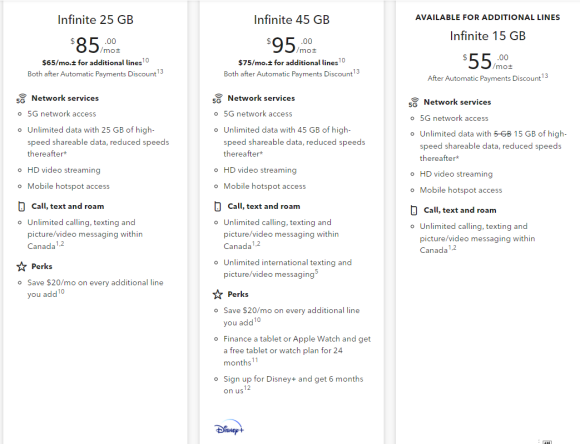Open footnote 10 beside $65/mo. additional lines

(x=146, y=60)
